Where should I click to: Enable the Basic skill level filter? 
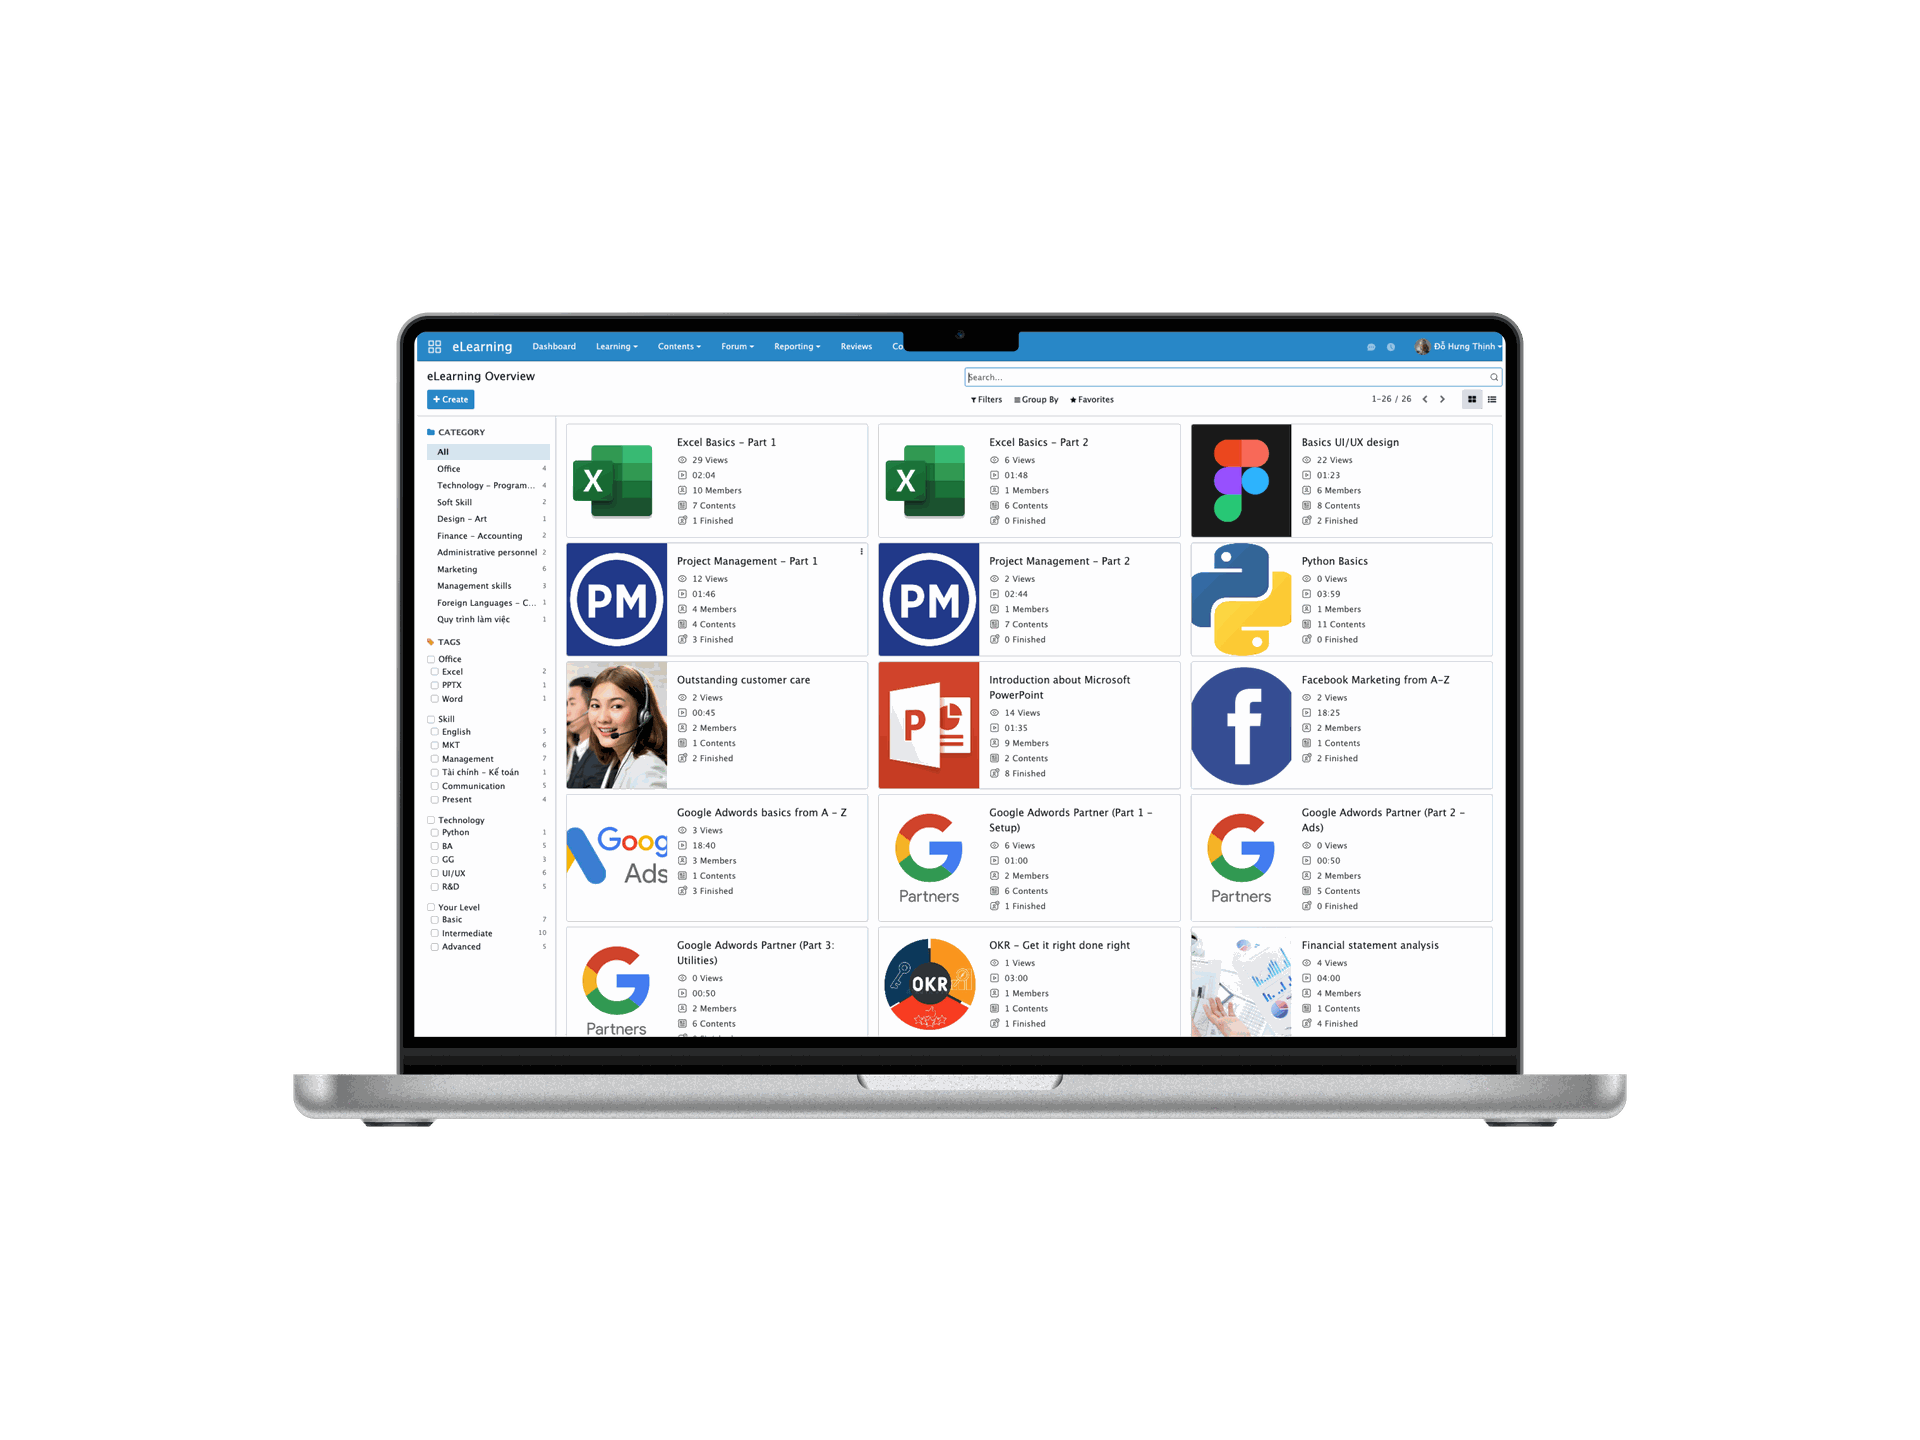click(x=437, y=920)
